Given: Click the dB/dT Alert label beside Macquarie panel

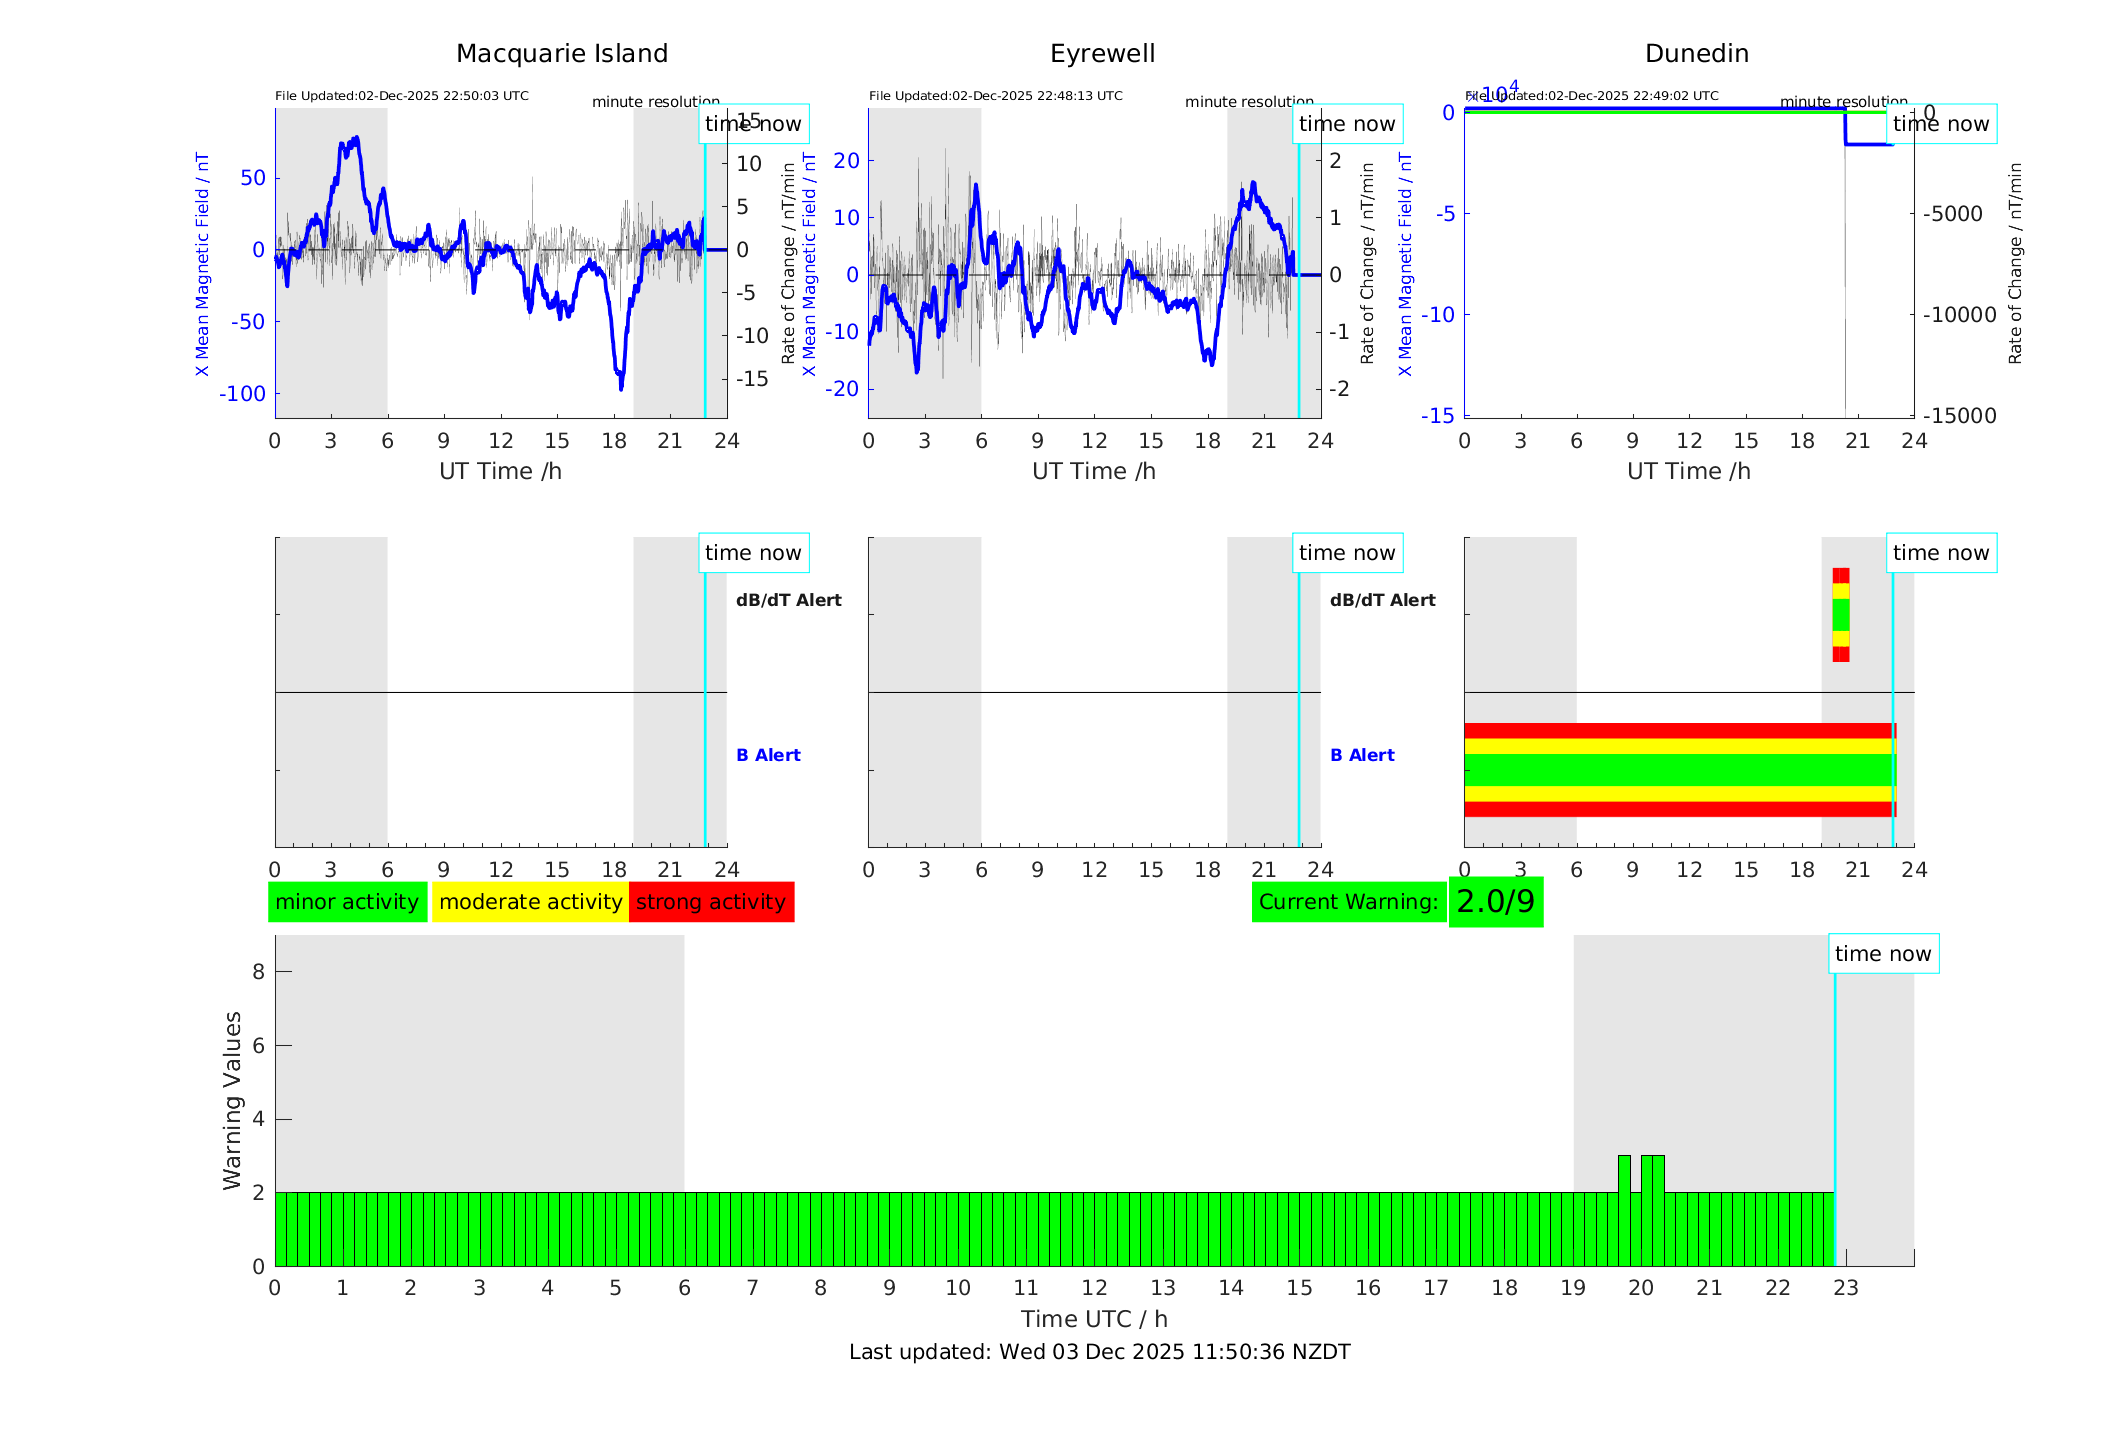Looking at the screenshot, I should (x=788, y=600).
